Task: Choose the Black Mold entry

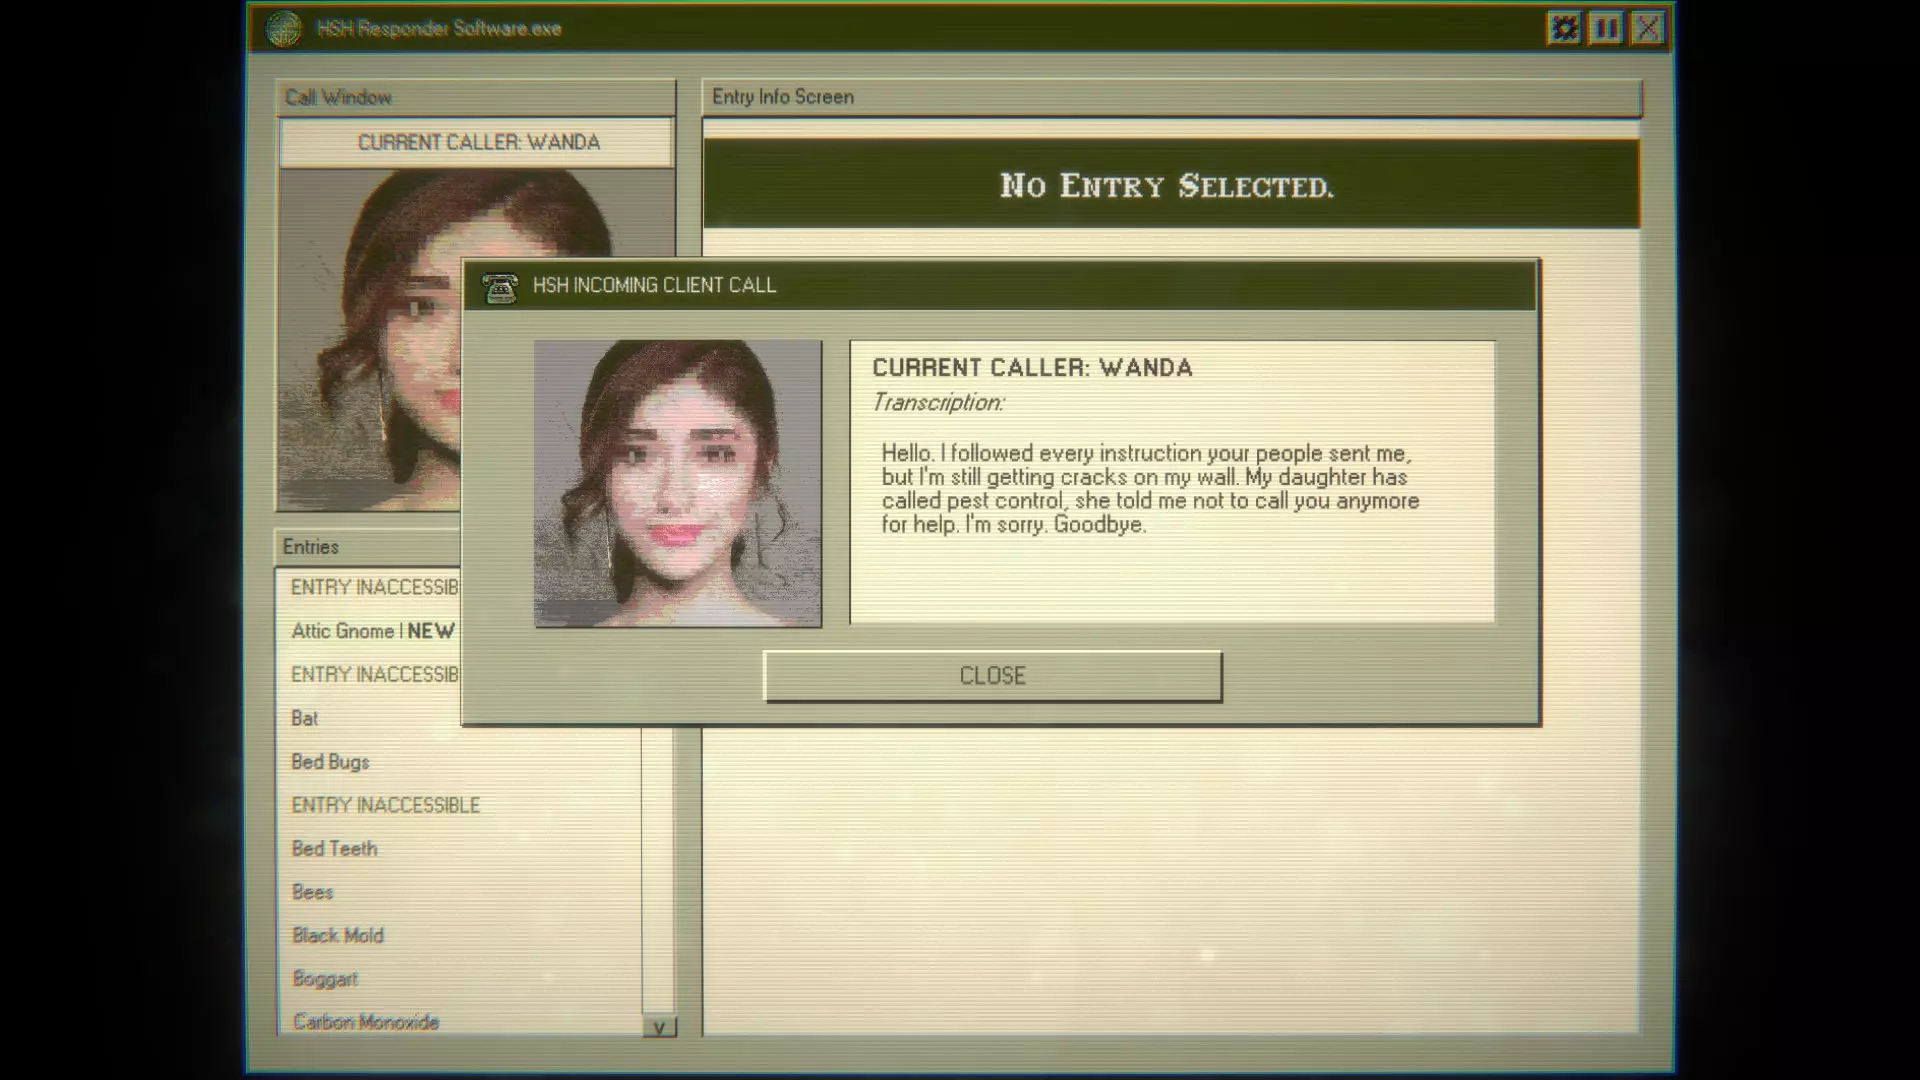Action: click(x=337, y=936)
